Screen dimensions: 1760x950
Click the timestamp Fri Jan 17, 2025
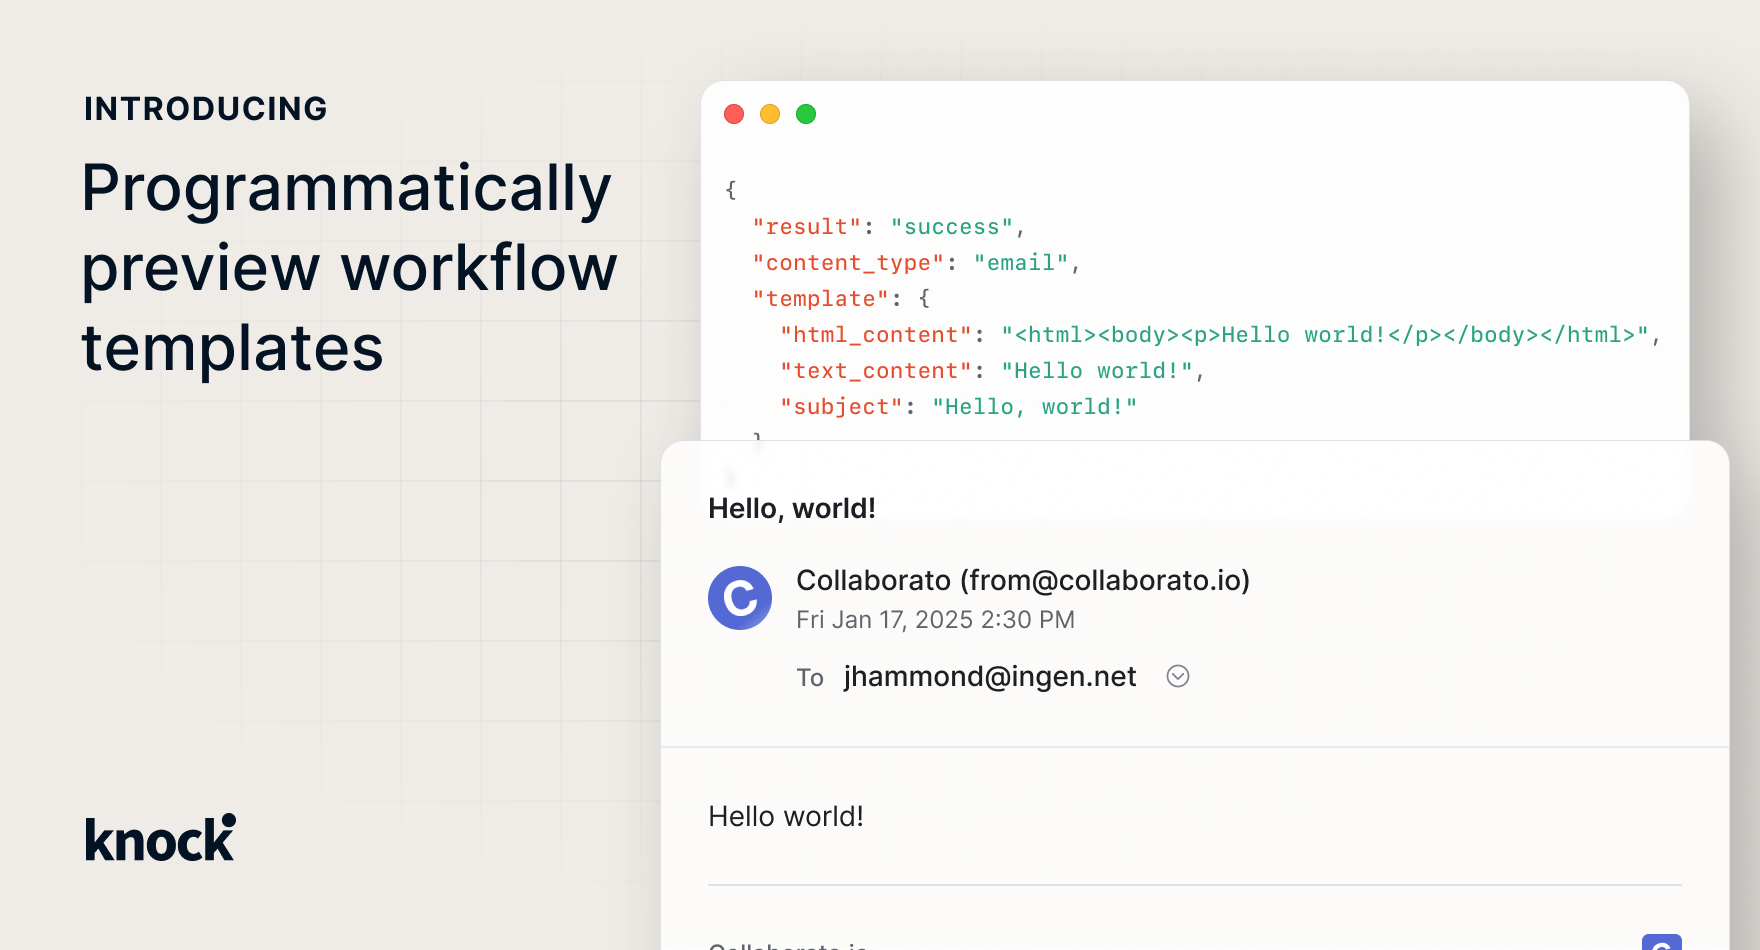coord(935,620)
